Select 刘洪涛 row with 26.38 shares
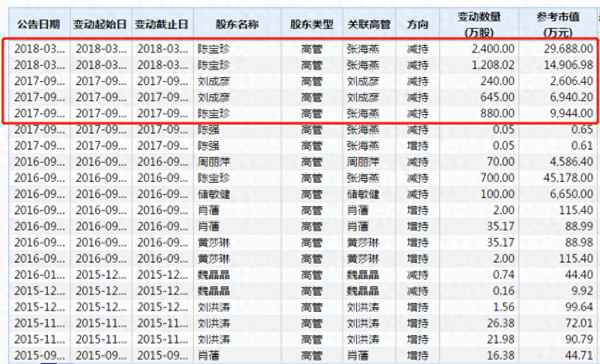Screen dimensions: 600x364 [x=302, y=323]
